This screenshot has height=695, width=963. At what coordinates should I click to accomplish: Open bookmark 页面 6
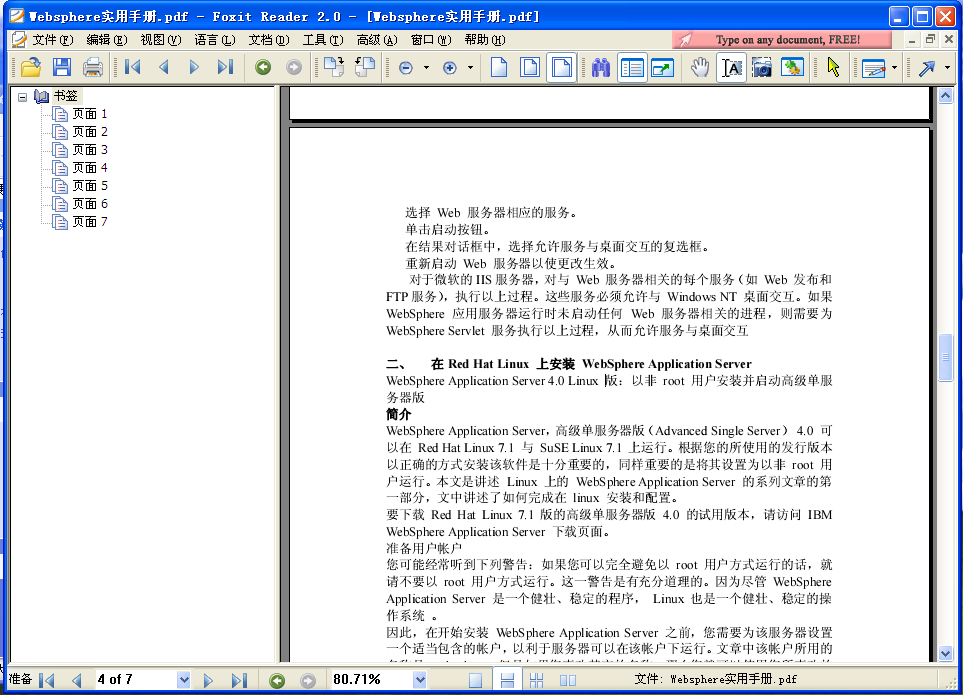[x=90, y=203]
